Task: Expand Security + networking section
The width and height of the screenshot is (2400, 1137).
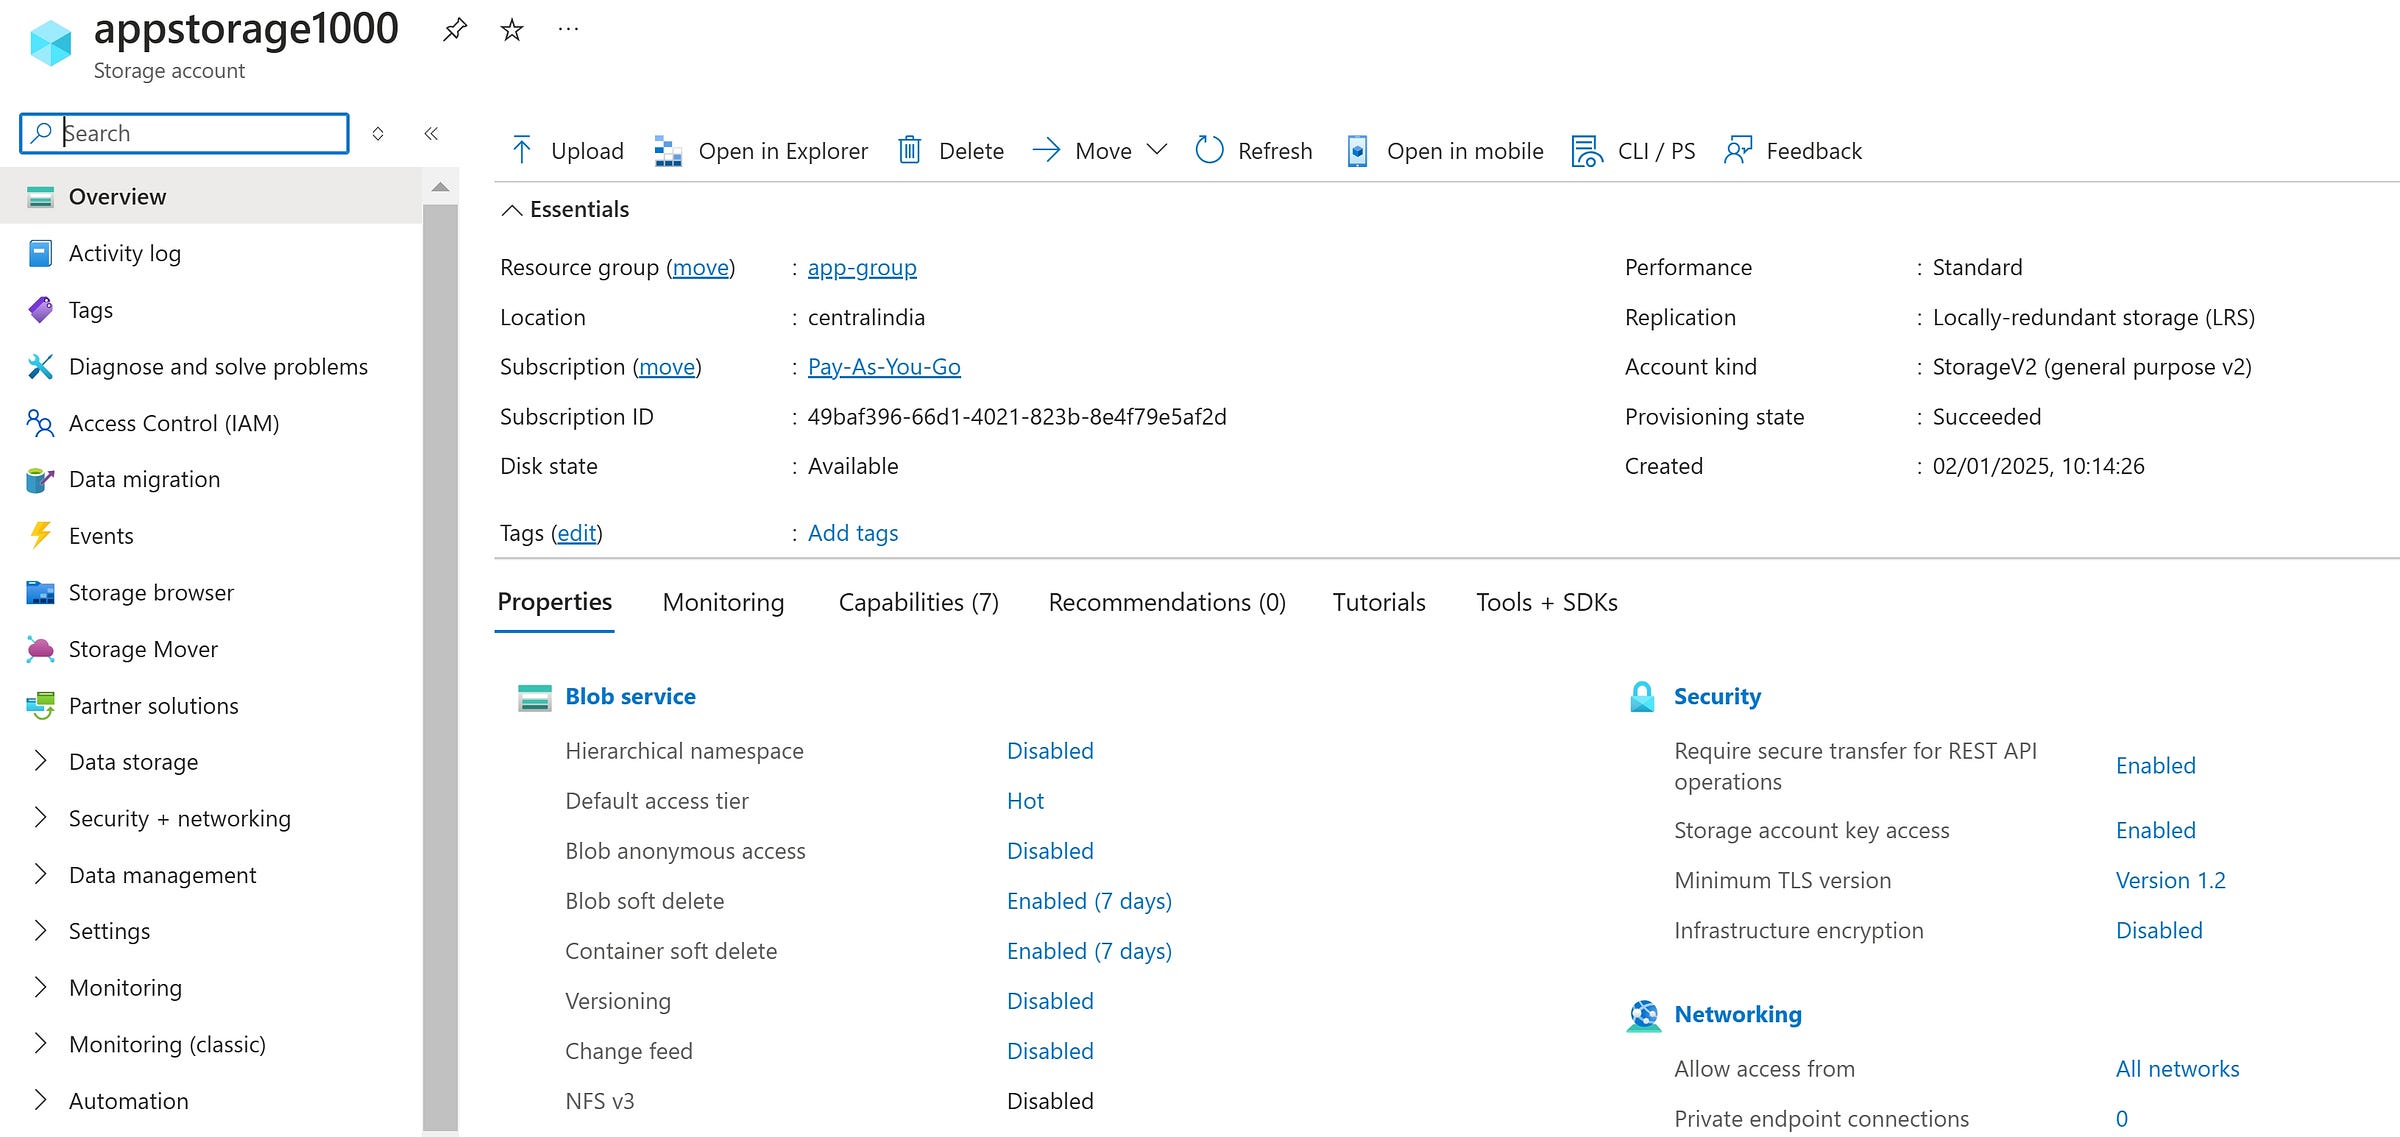Action: coord(40,818)
